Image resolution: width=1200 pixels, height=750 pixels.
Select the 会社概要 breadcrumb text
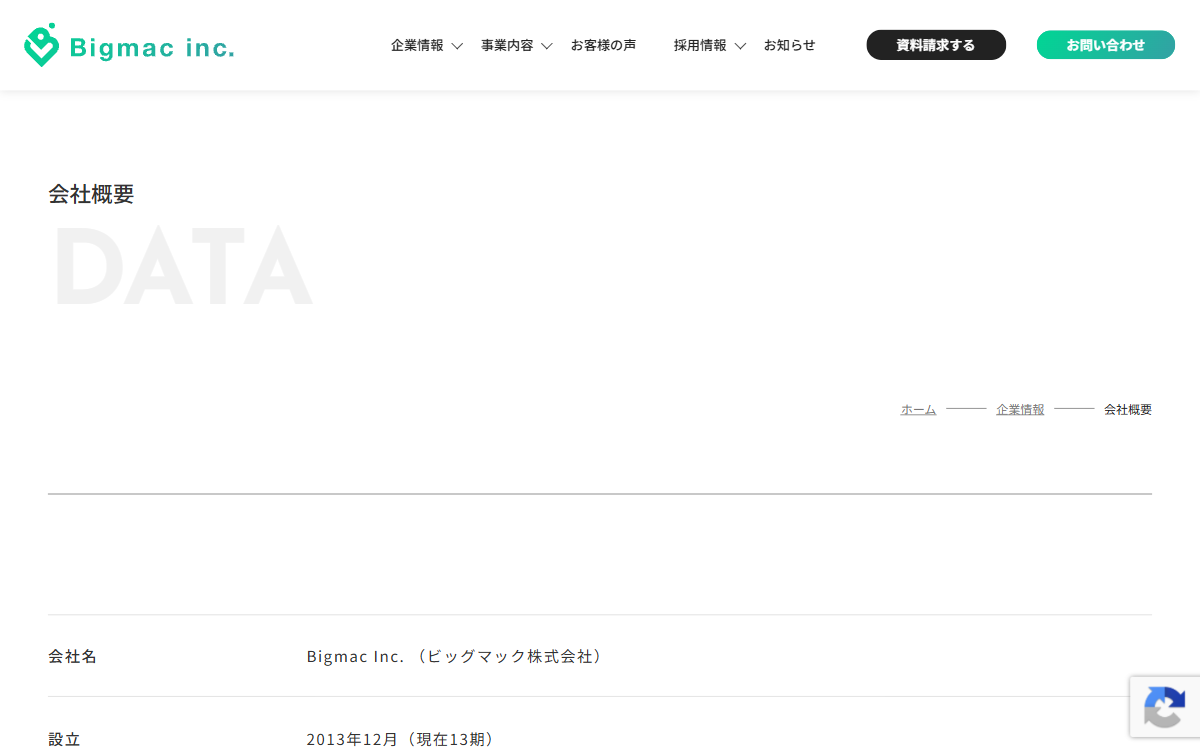[1128, 409]
